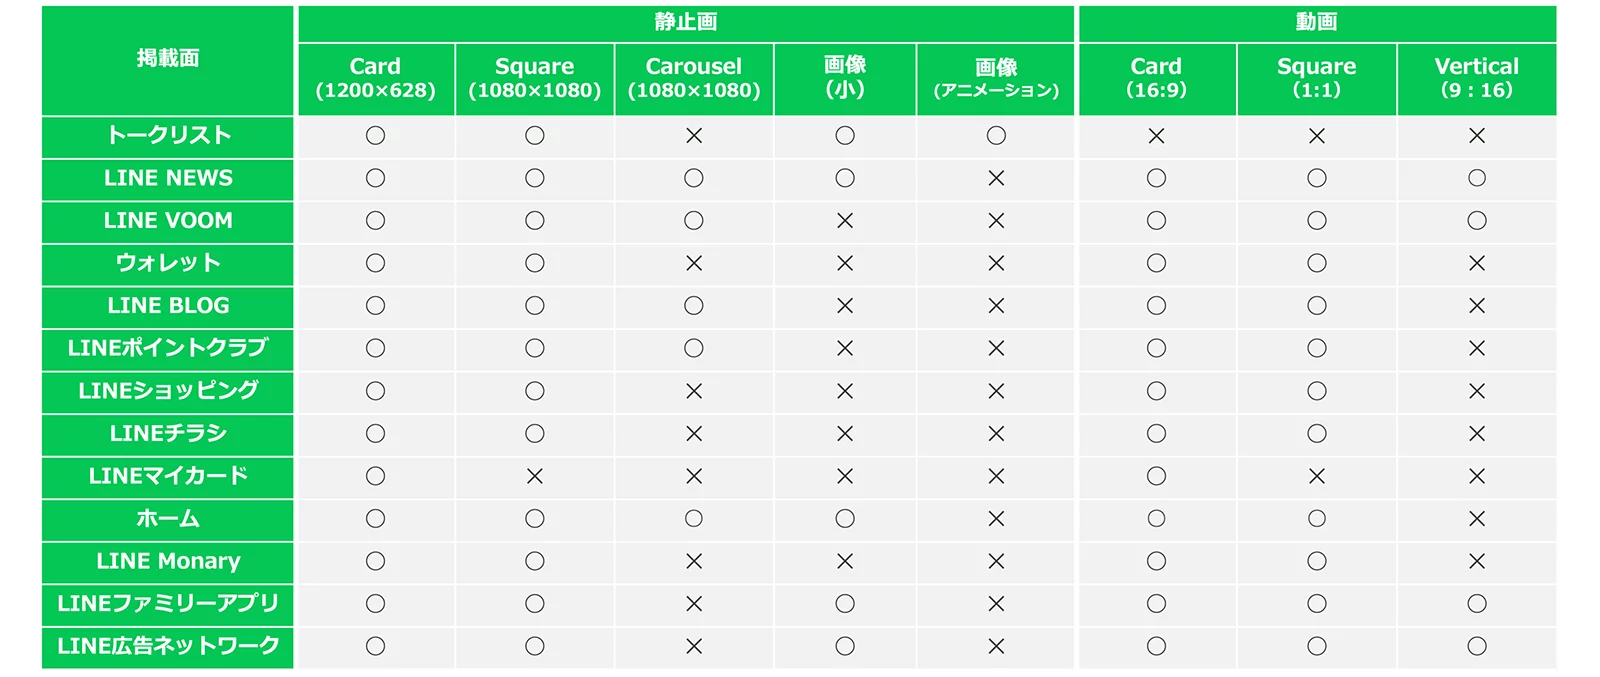This screenshot has width=1600, height=677.
Task: Select the LINE Monary row label
Action: (168, 561)
